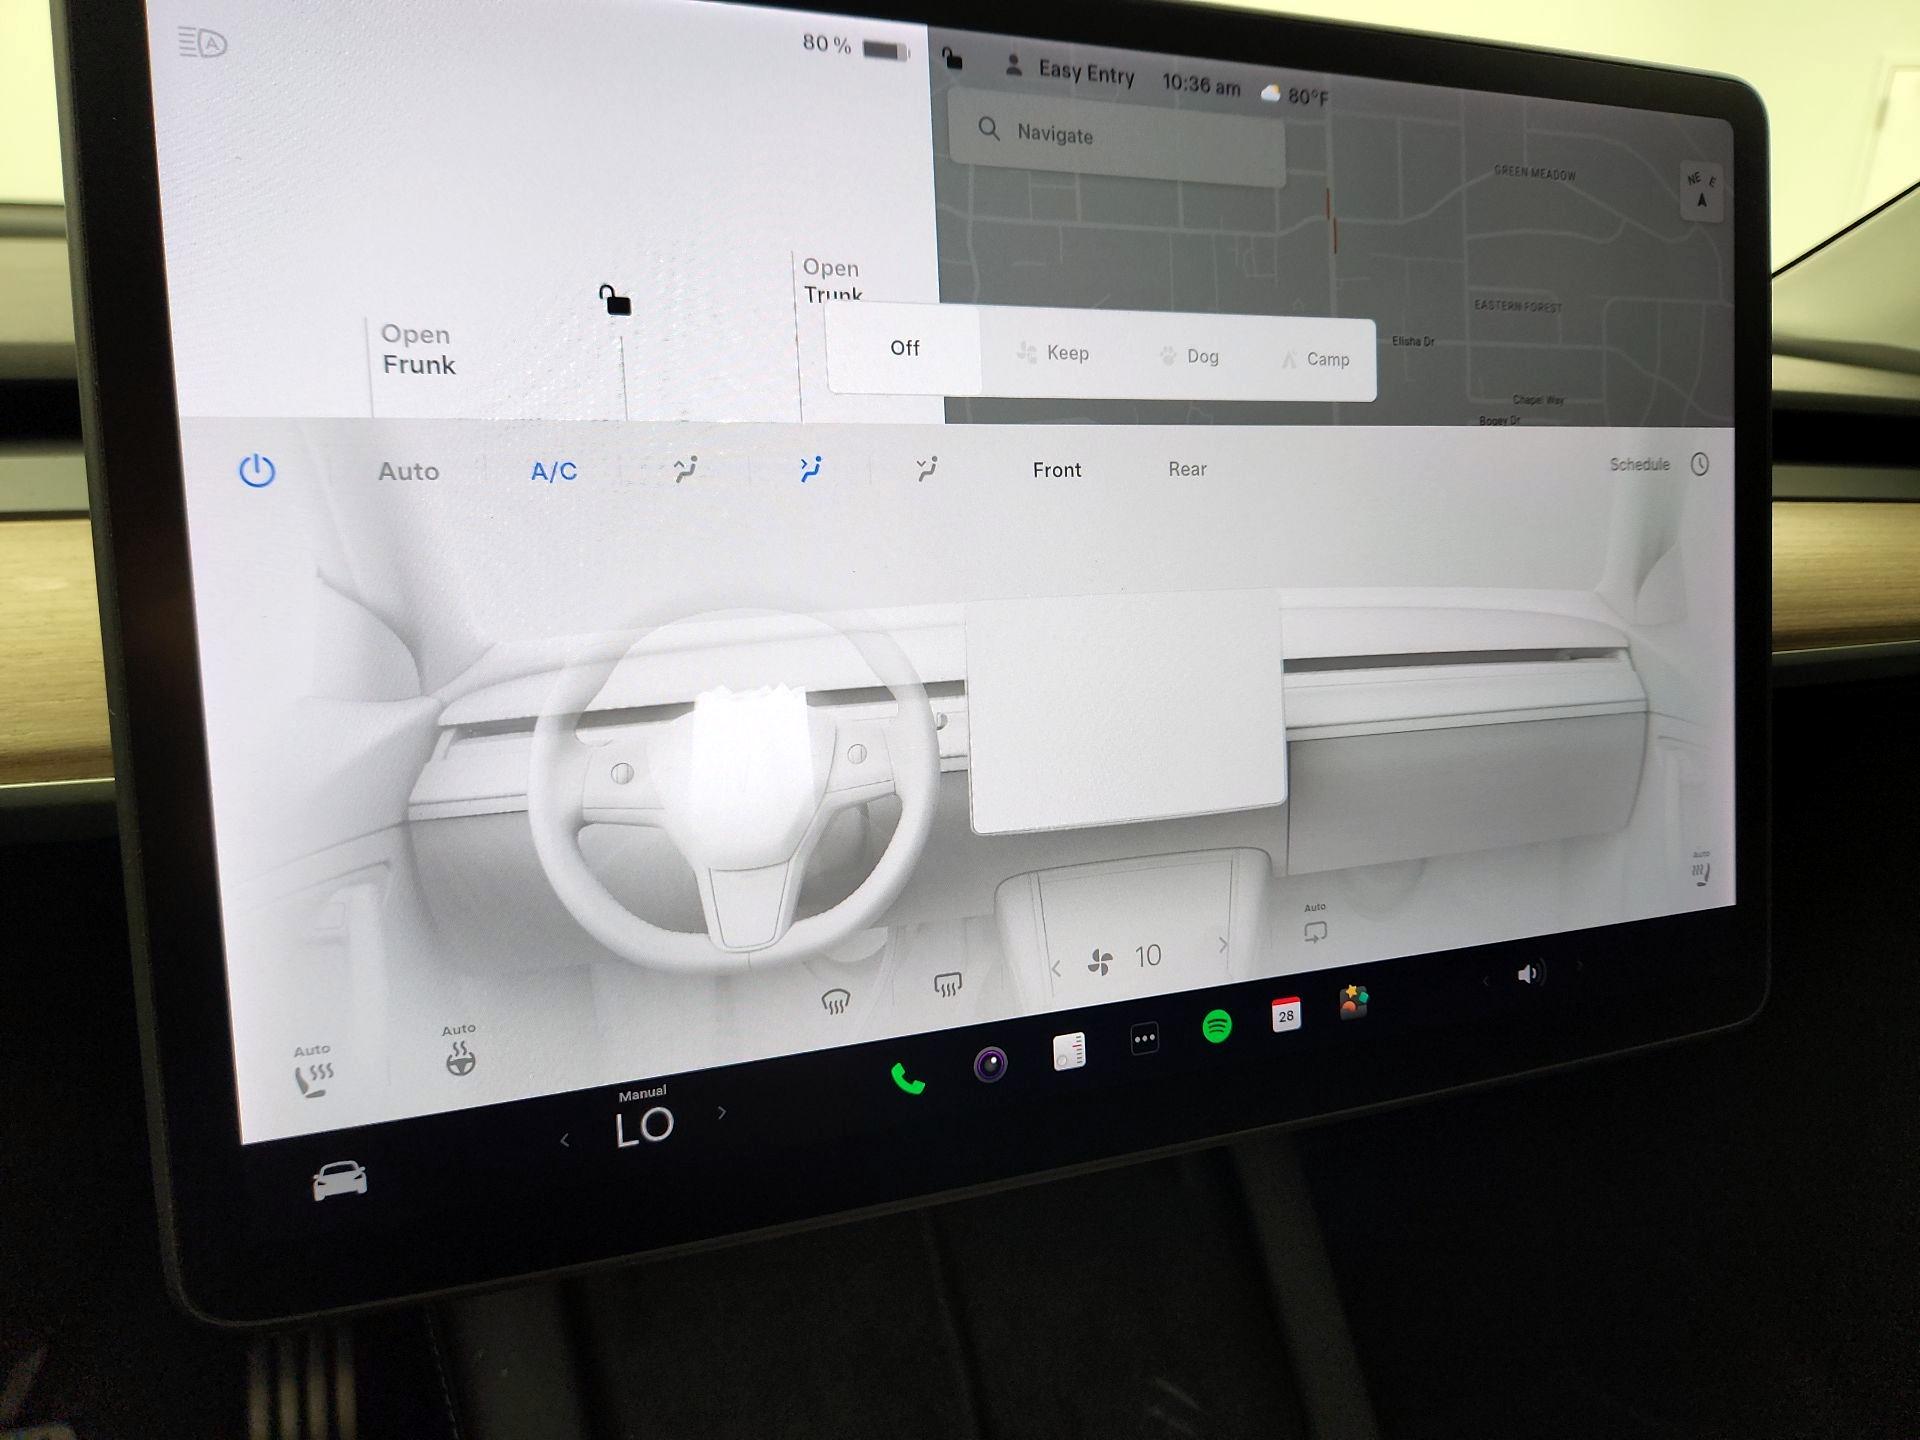Increase fan speed with right chevron
This screenshot has width=1920, height=1440.
[x=1222, y=944]
